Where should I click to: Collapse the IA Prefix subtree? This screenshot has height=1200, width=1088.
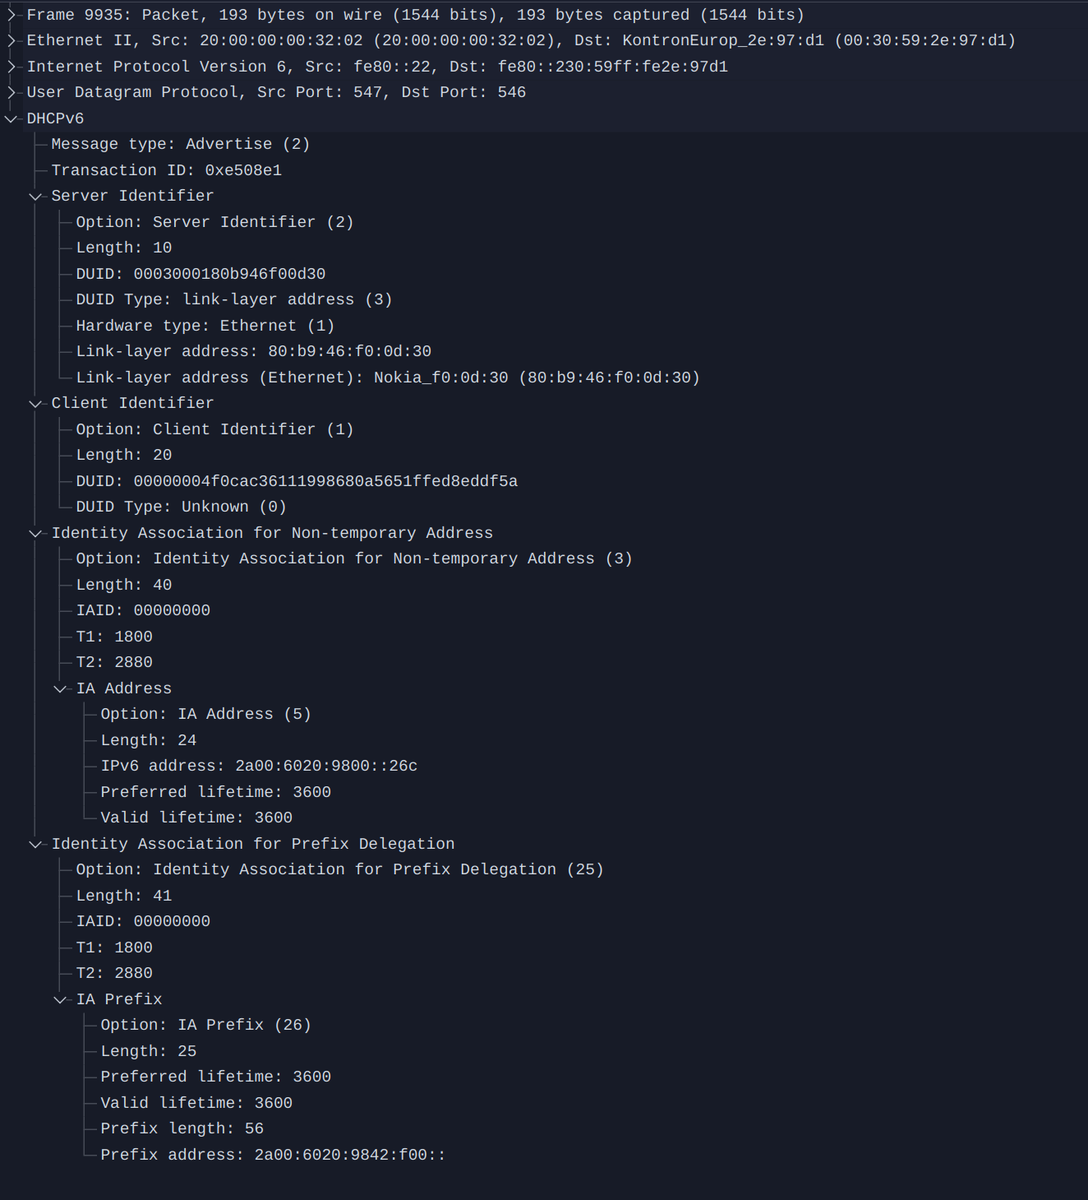[x=61, y=999]
